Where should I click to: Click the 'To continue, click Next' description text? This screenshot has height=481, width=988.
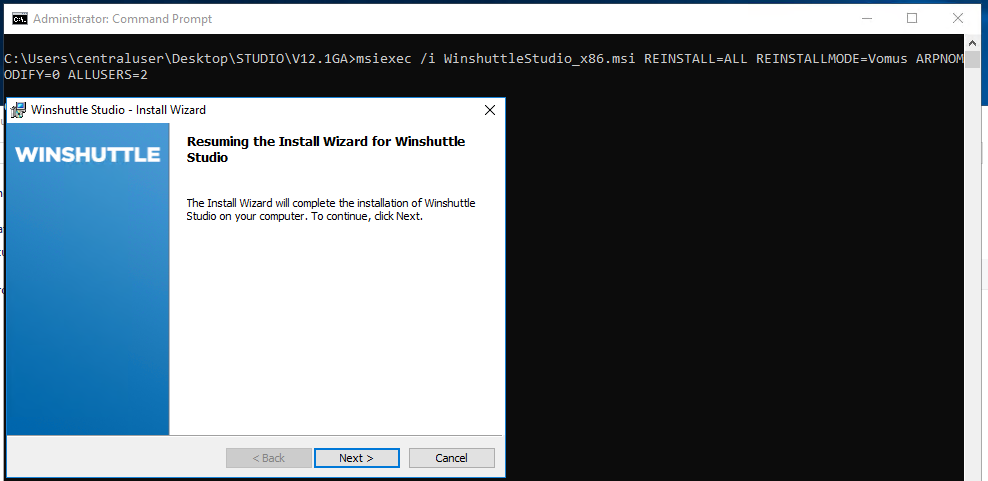pos(331,210)
